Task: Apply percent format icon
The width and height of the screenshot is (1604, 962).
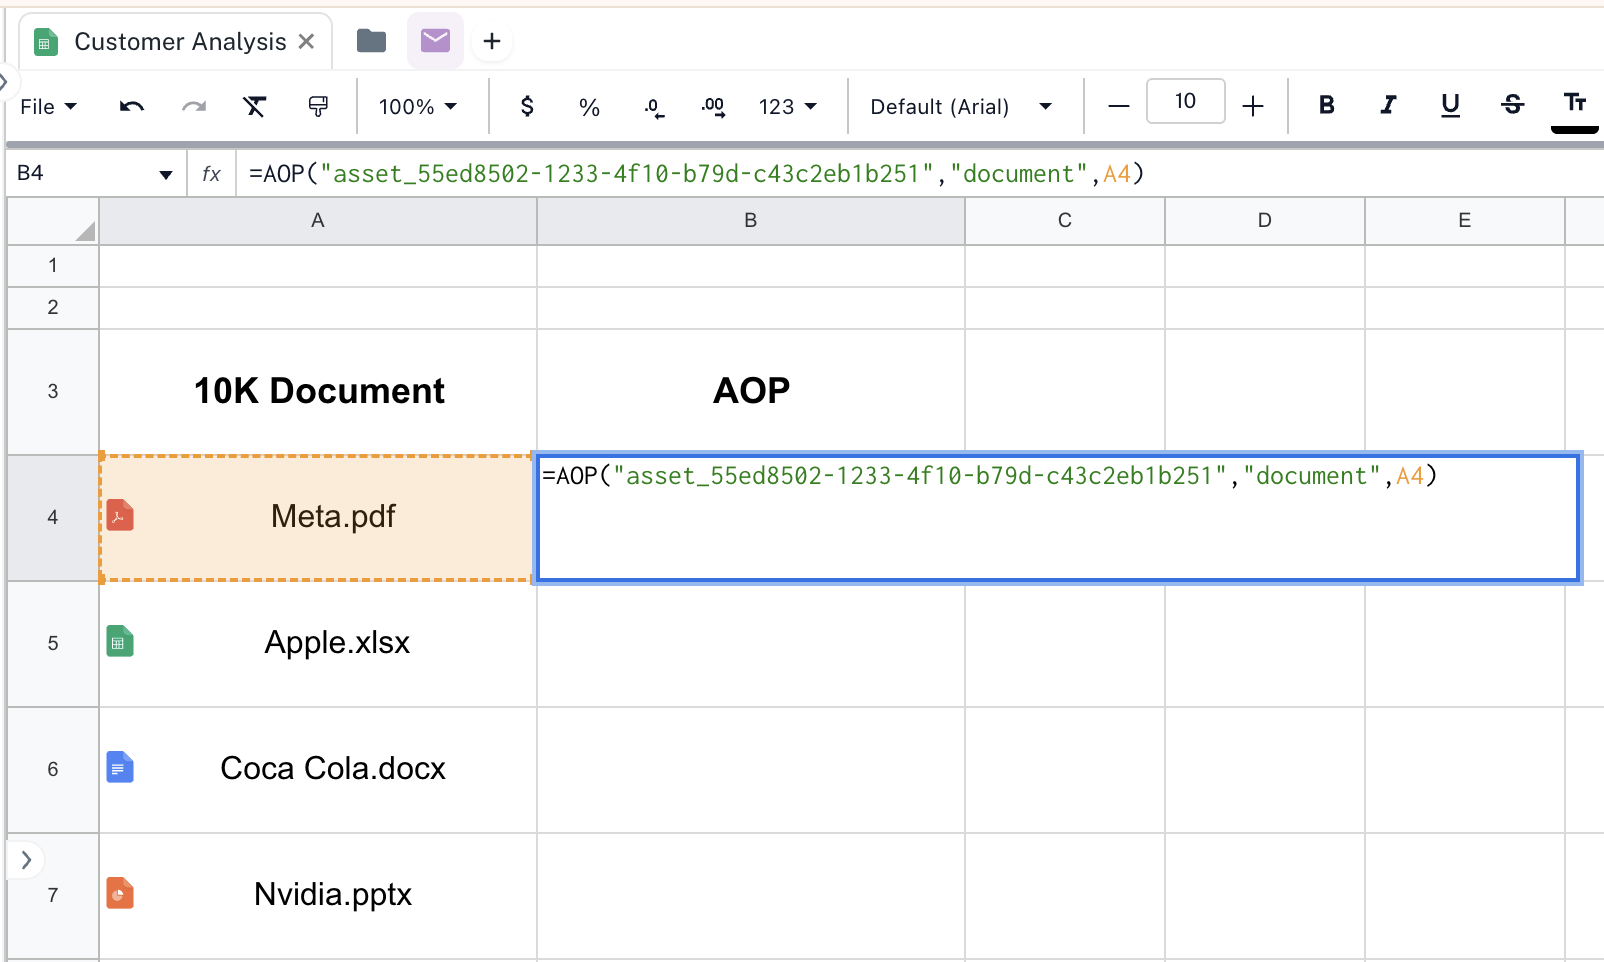Action: pos(589,107)
